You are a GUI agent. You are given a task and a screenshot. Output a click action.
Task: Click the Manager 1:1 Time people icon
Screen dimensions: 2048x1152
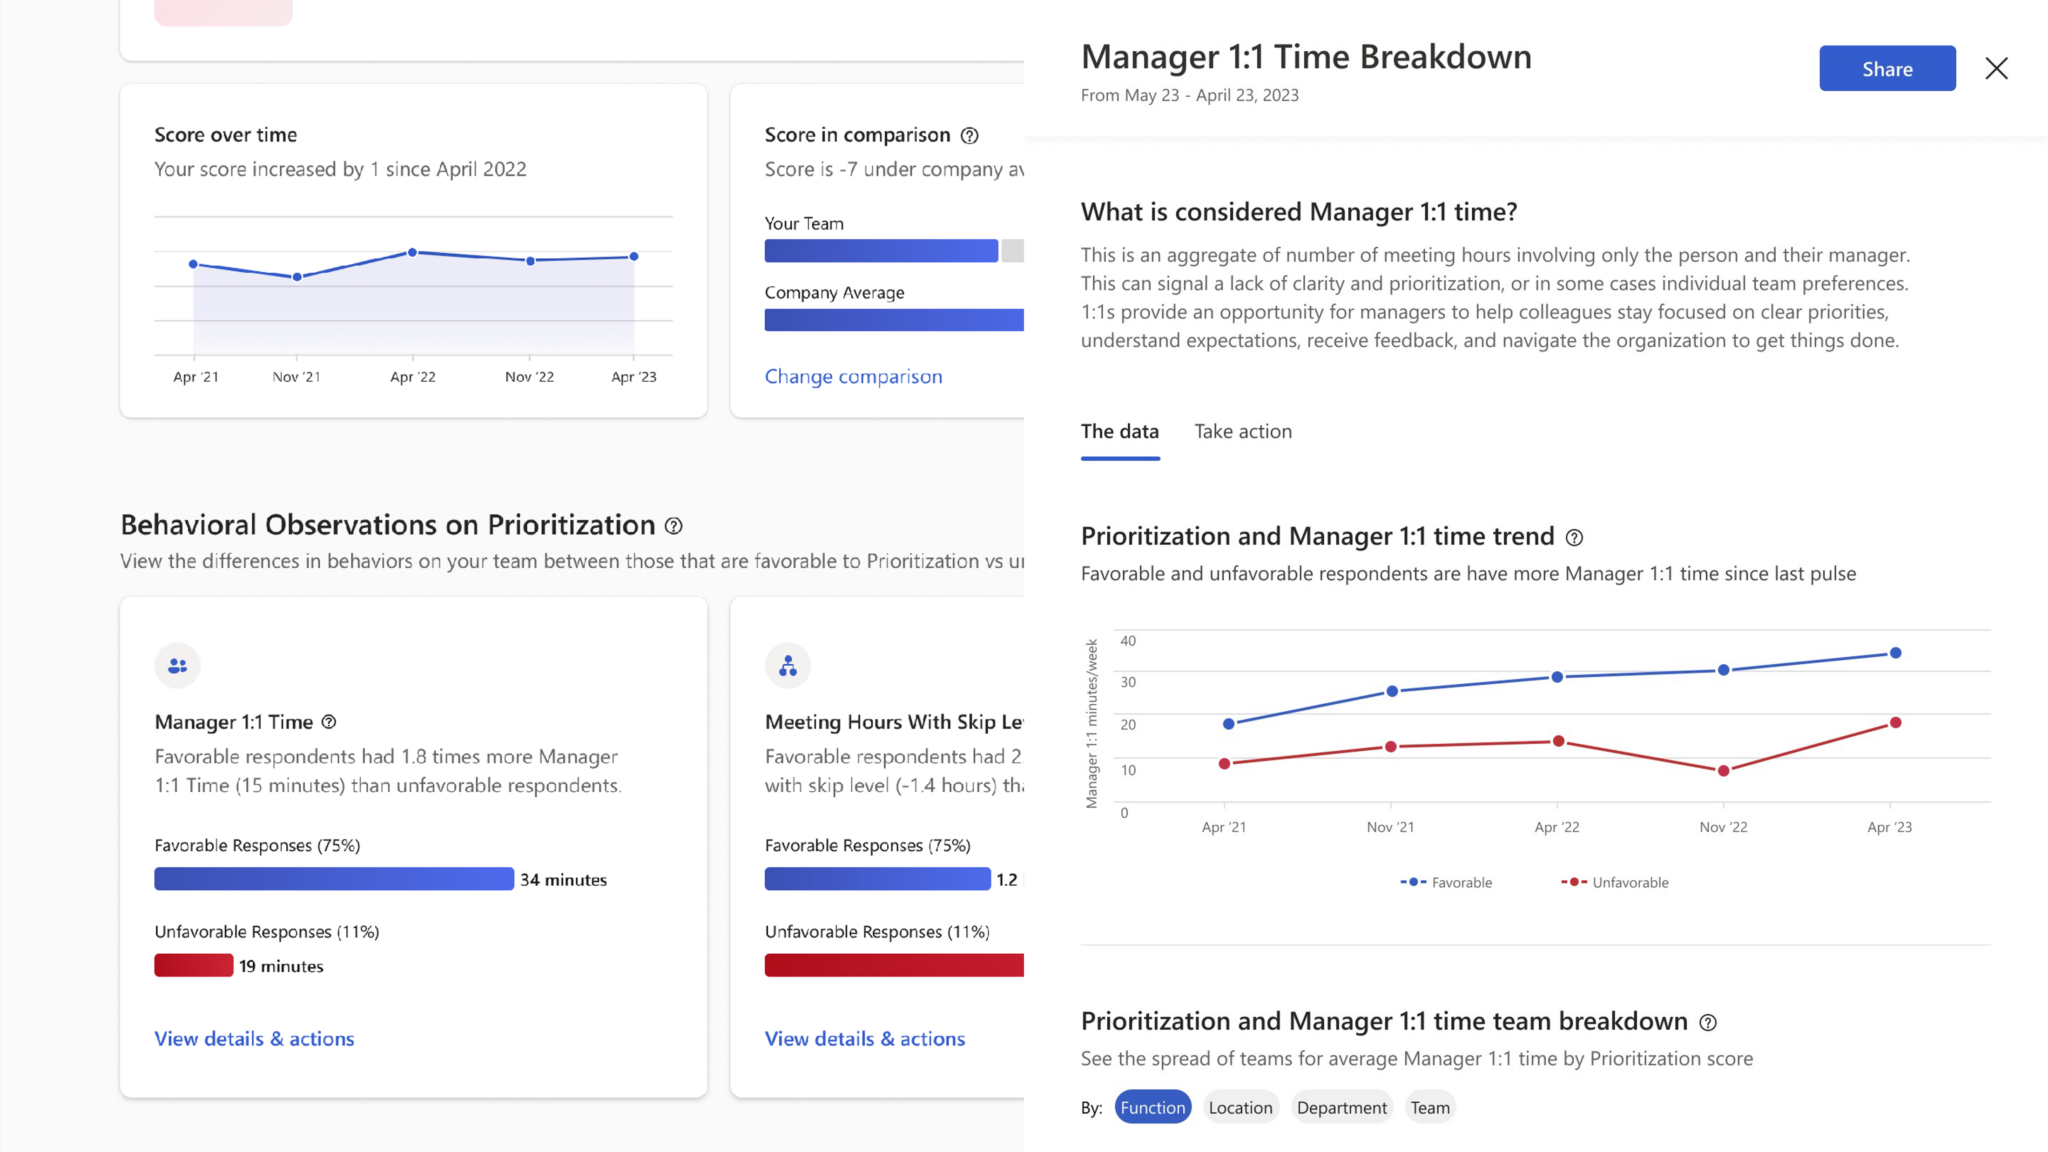[x=178, y=666]
